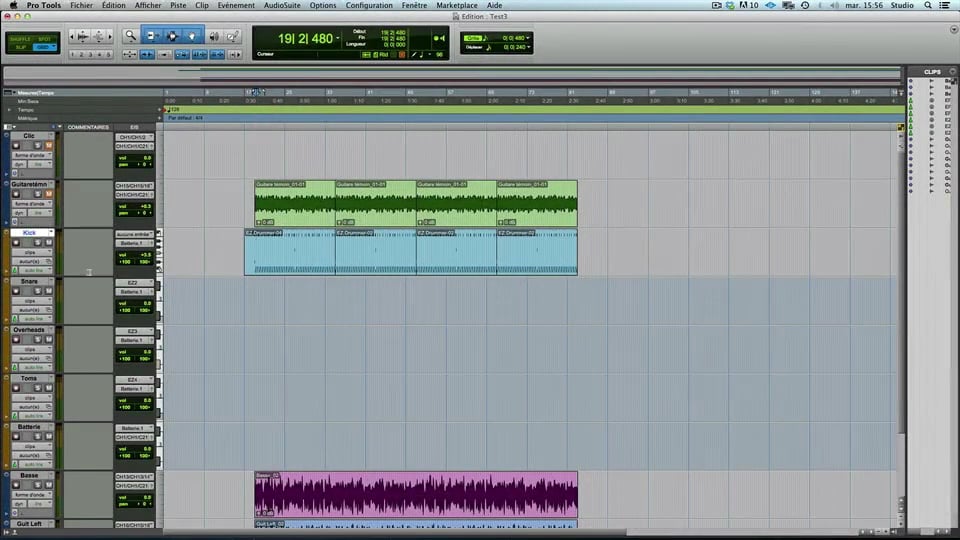960x540 pixels.
Task: Click Kick track volume value field
Action: pyautogui.click(x=135, y=255)
